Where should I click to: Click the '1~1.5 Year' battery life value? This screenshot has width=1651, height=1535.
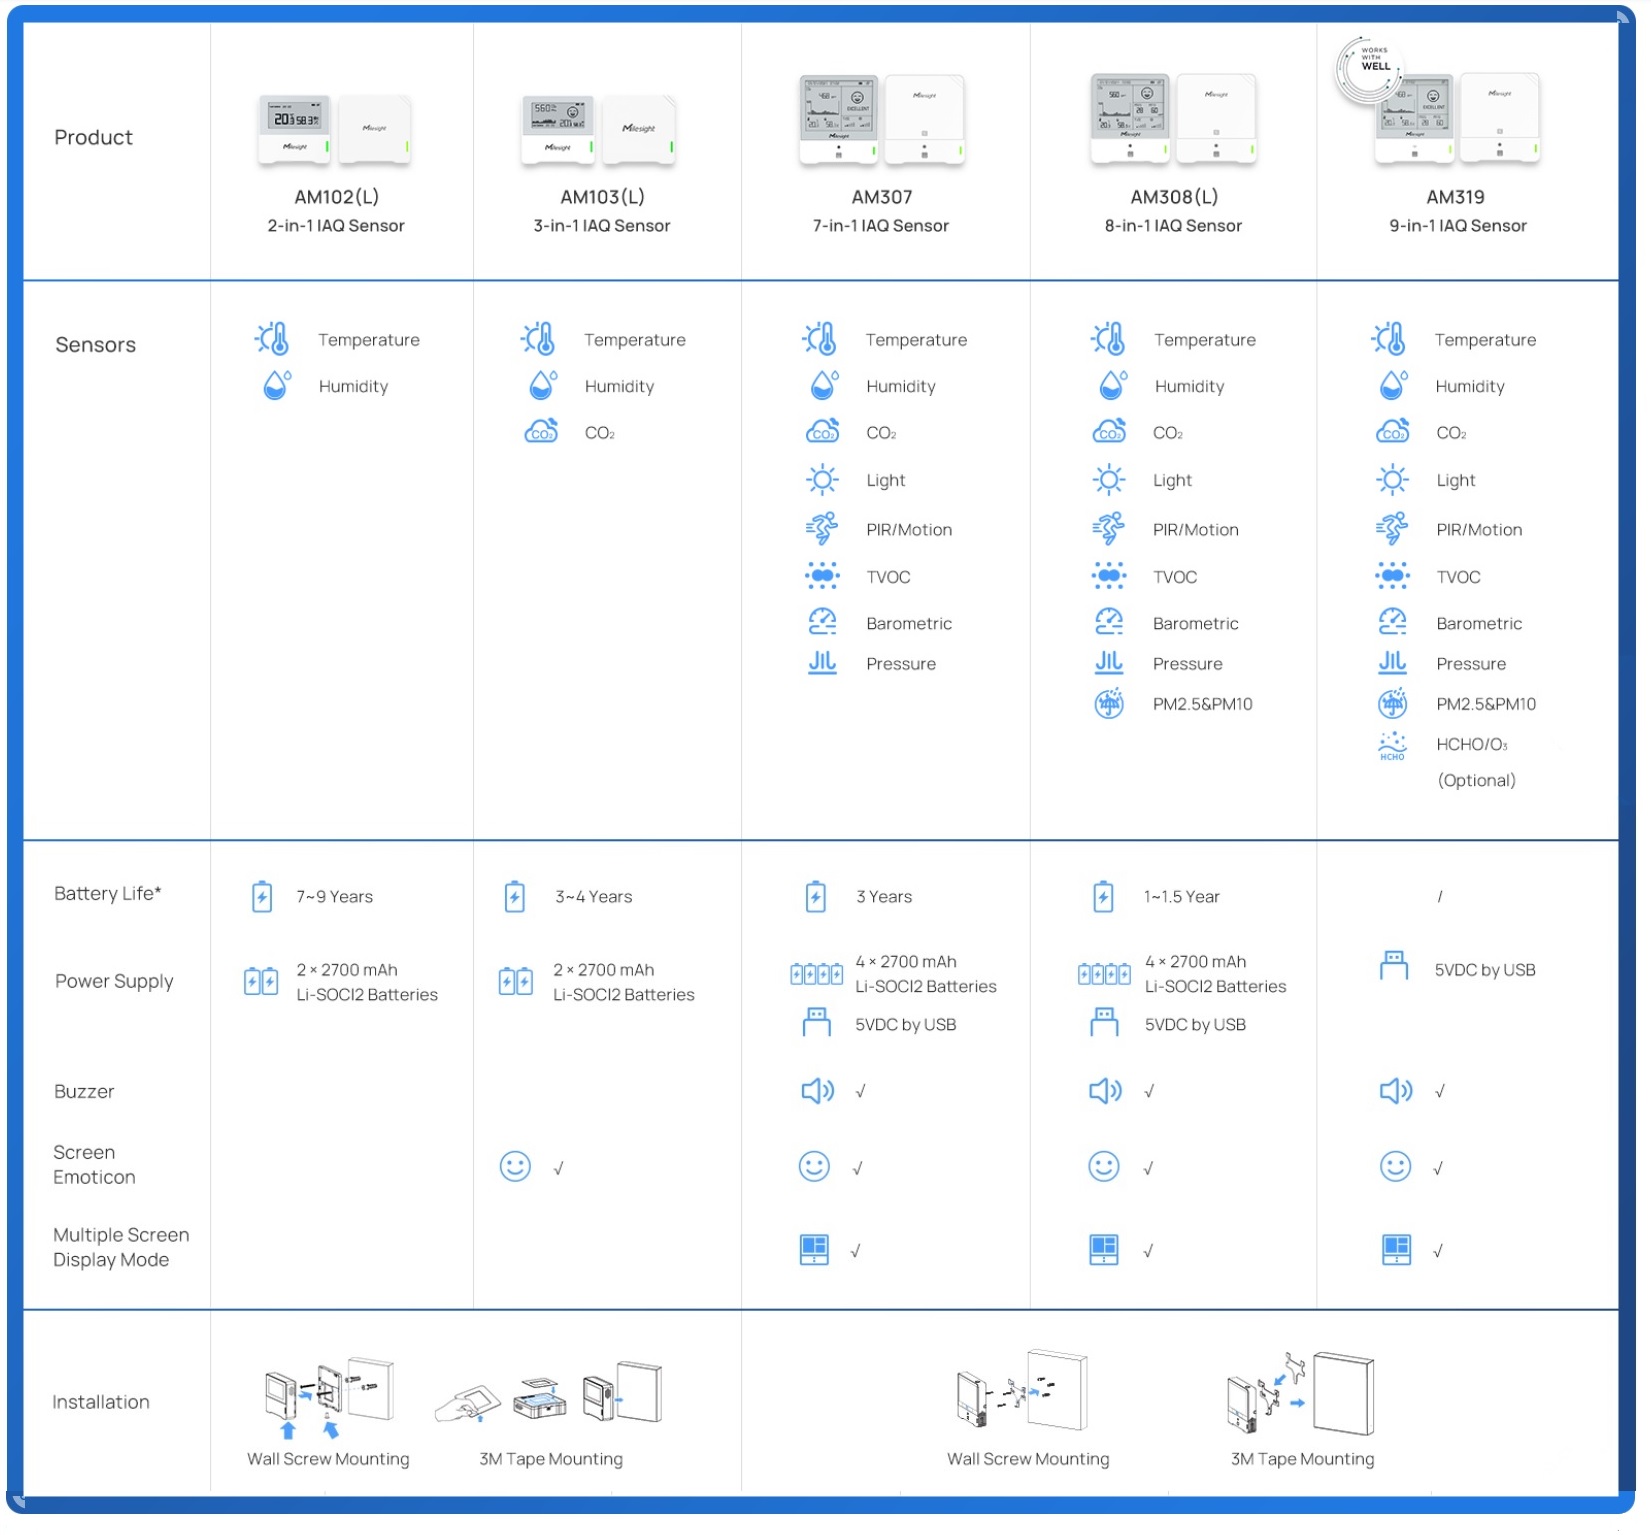coord(1182,897)
